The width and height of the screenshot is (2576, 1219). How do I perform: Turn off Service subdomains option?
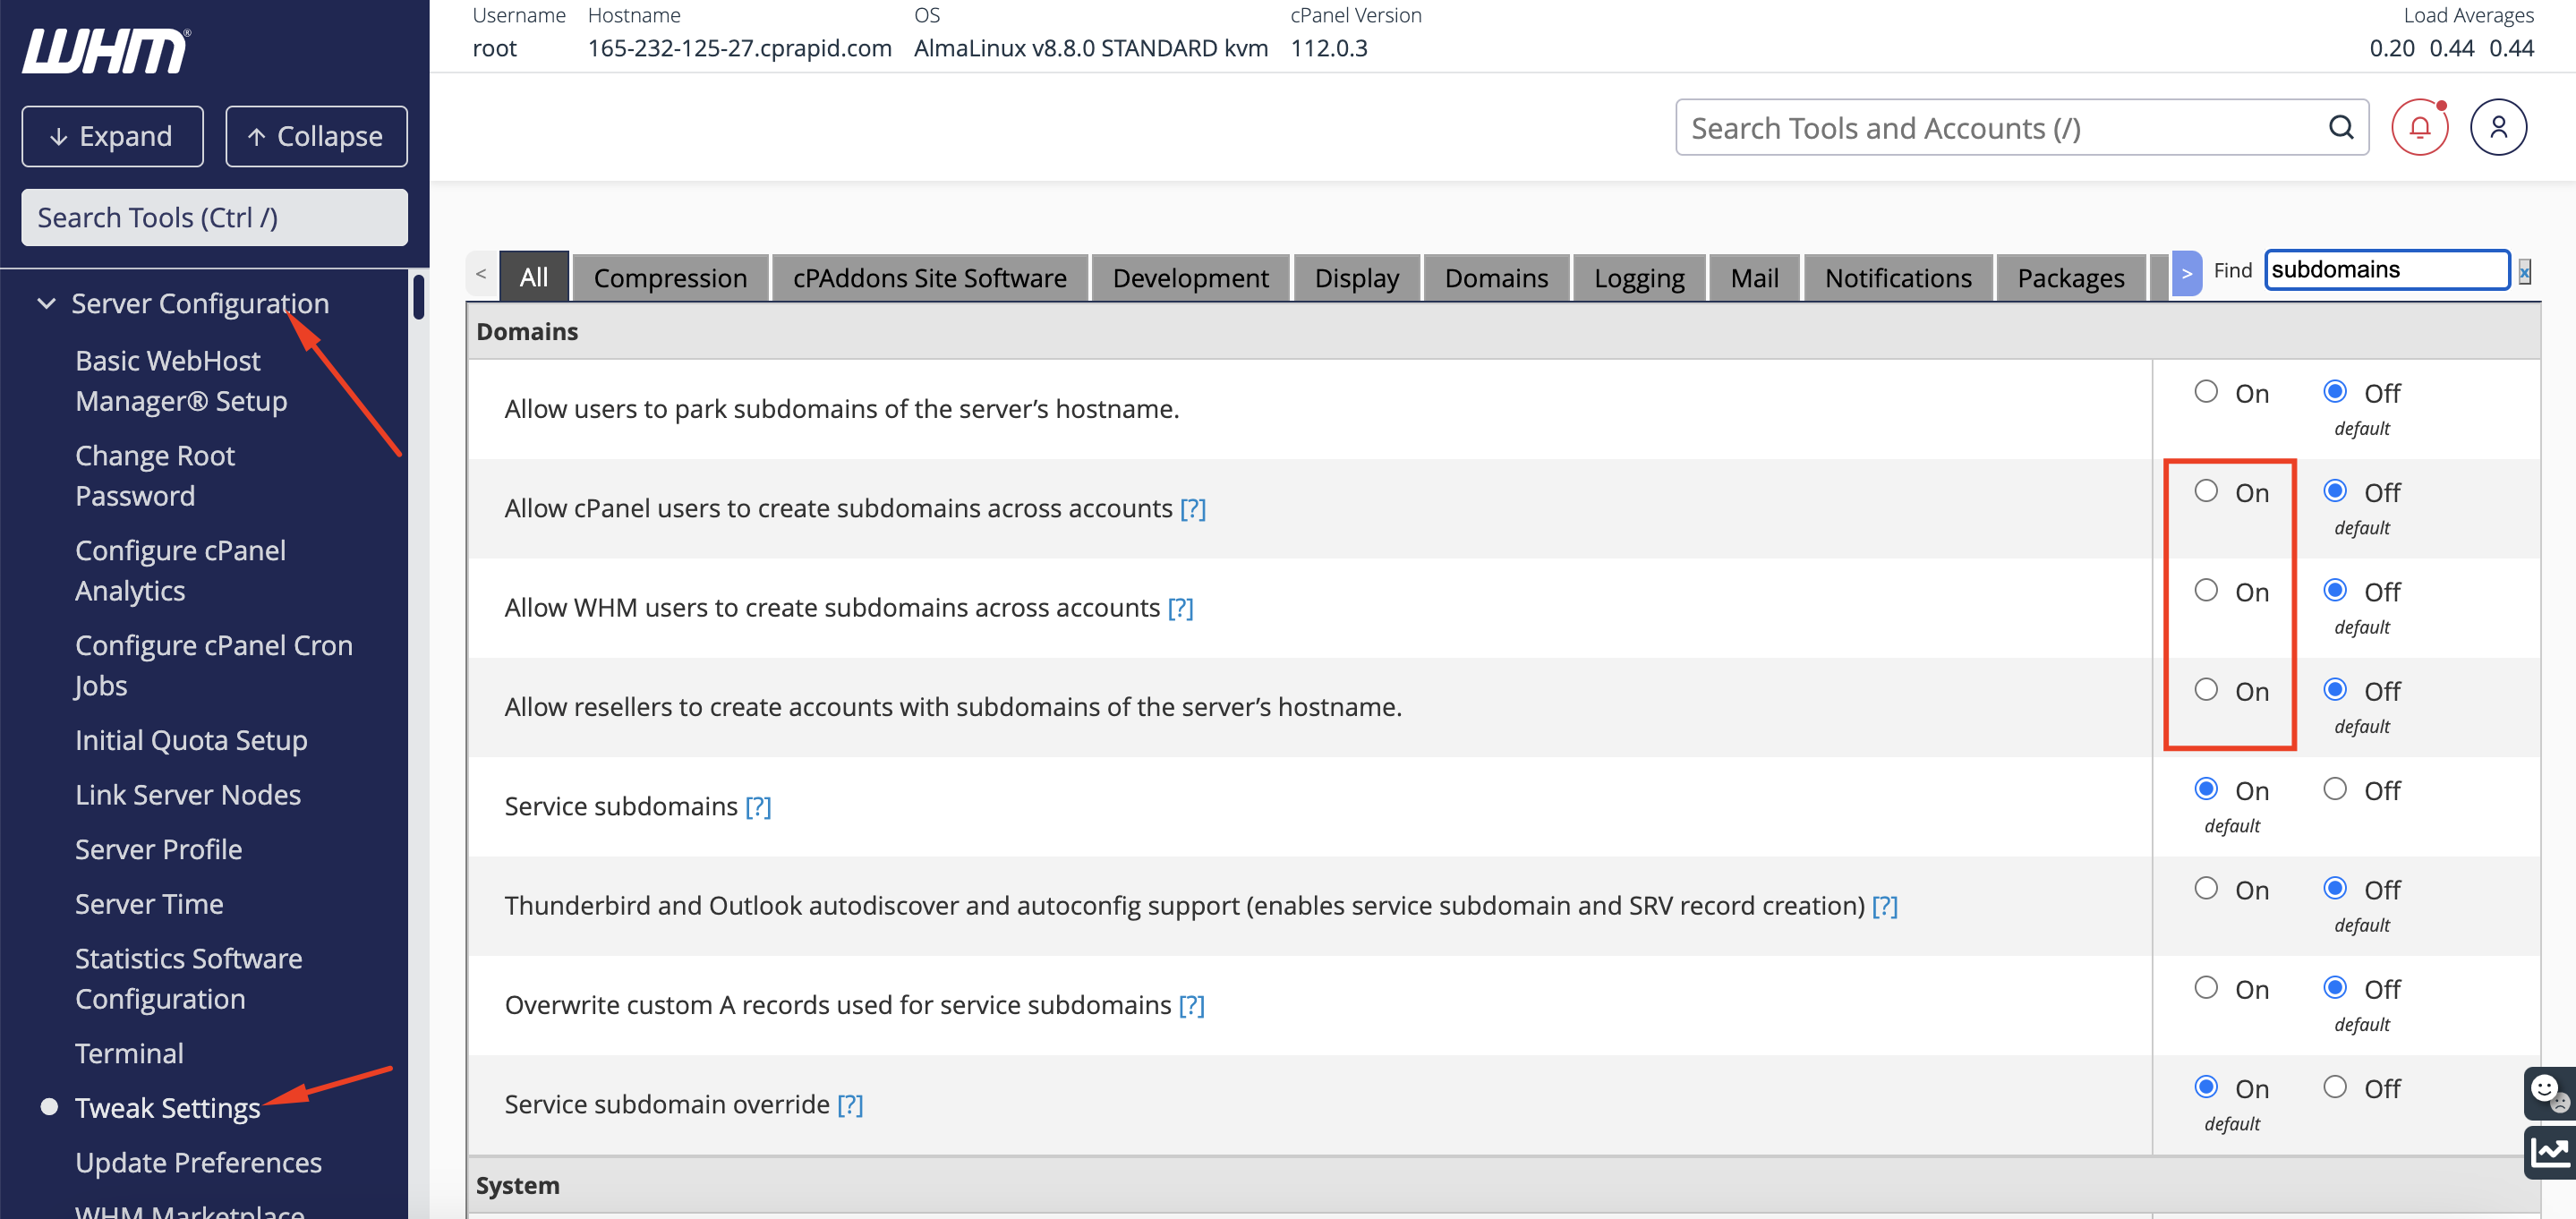click(x=2334, y=789)
